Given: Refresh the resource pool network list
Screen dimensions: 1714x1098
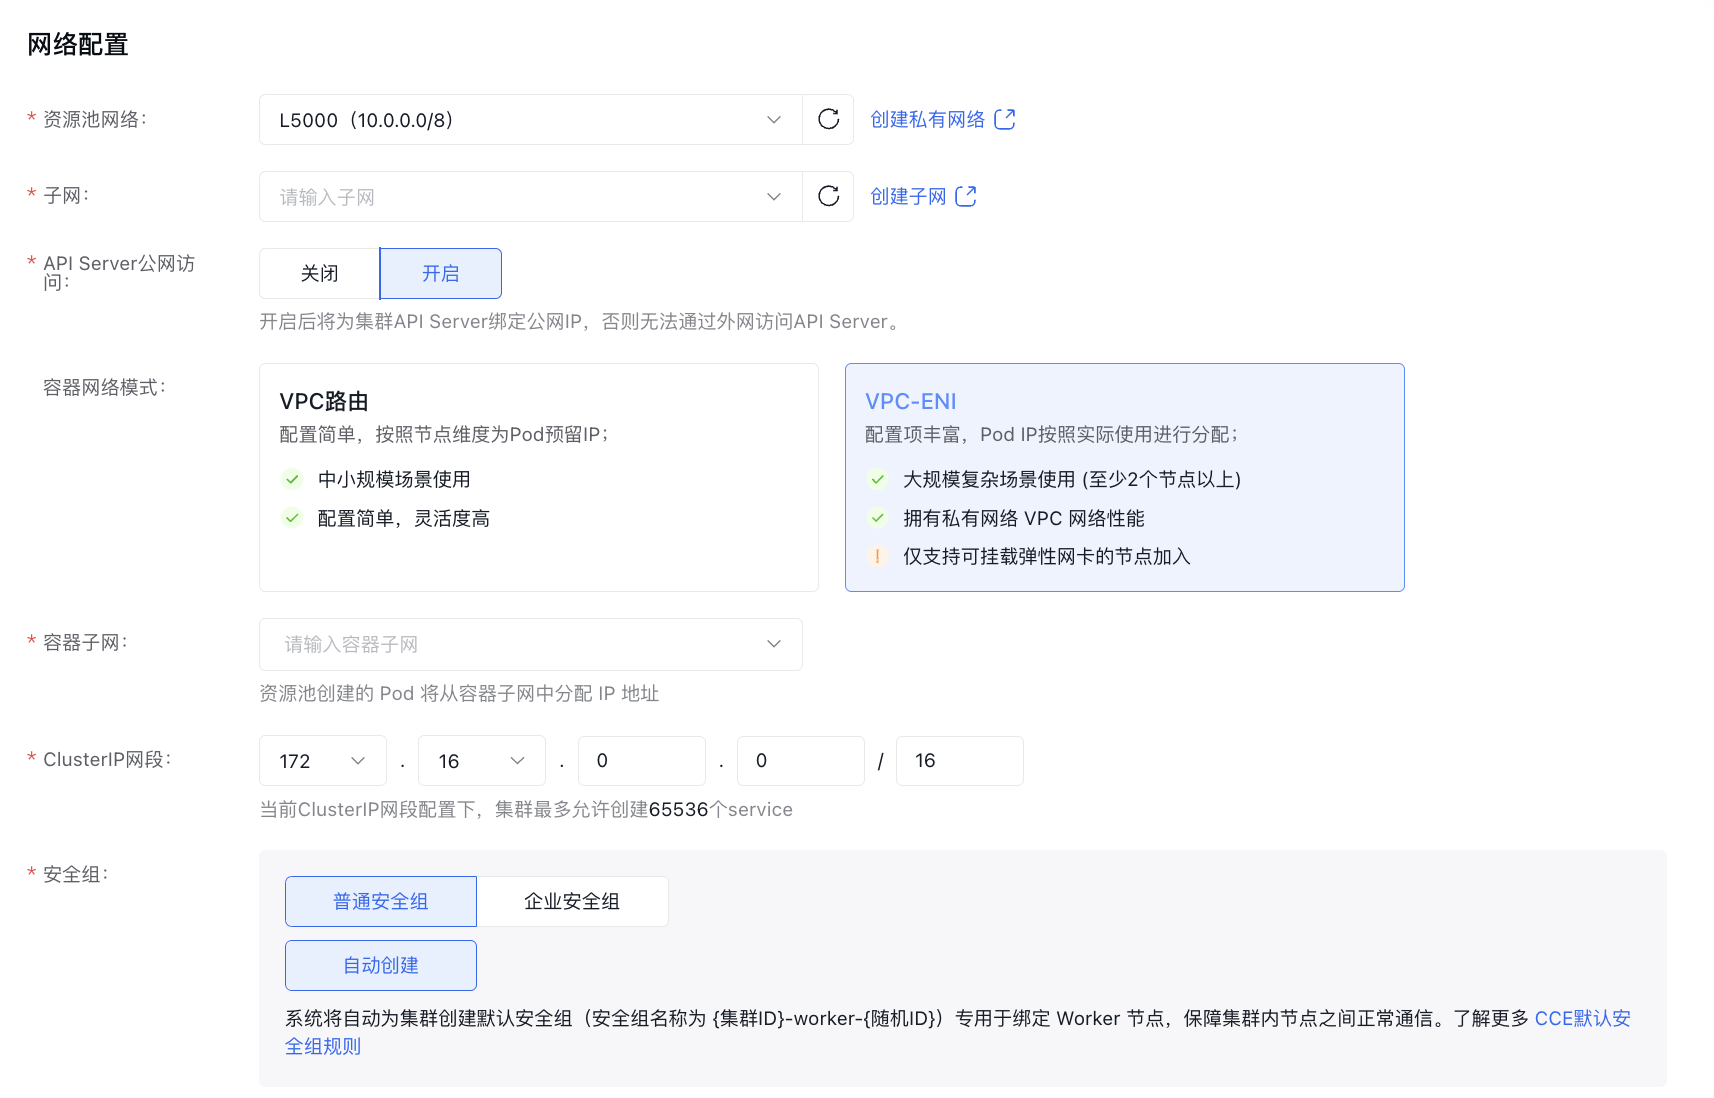Looking at the screenshot, I should (828, 120).
